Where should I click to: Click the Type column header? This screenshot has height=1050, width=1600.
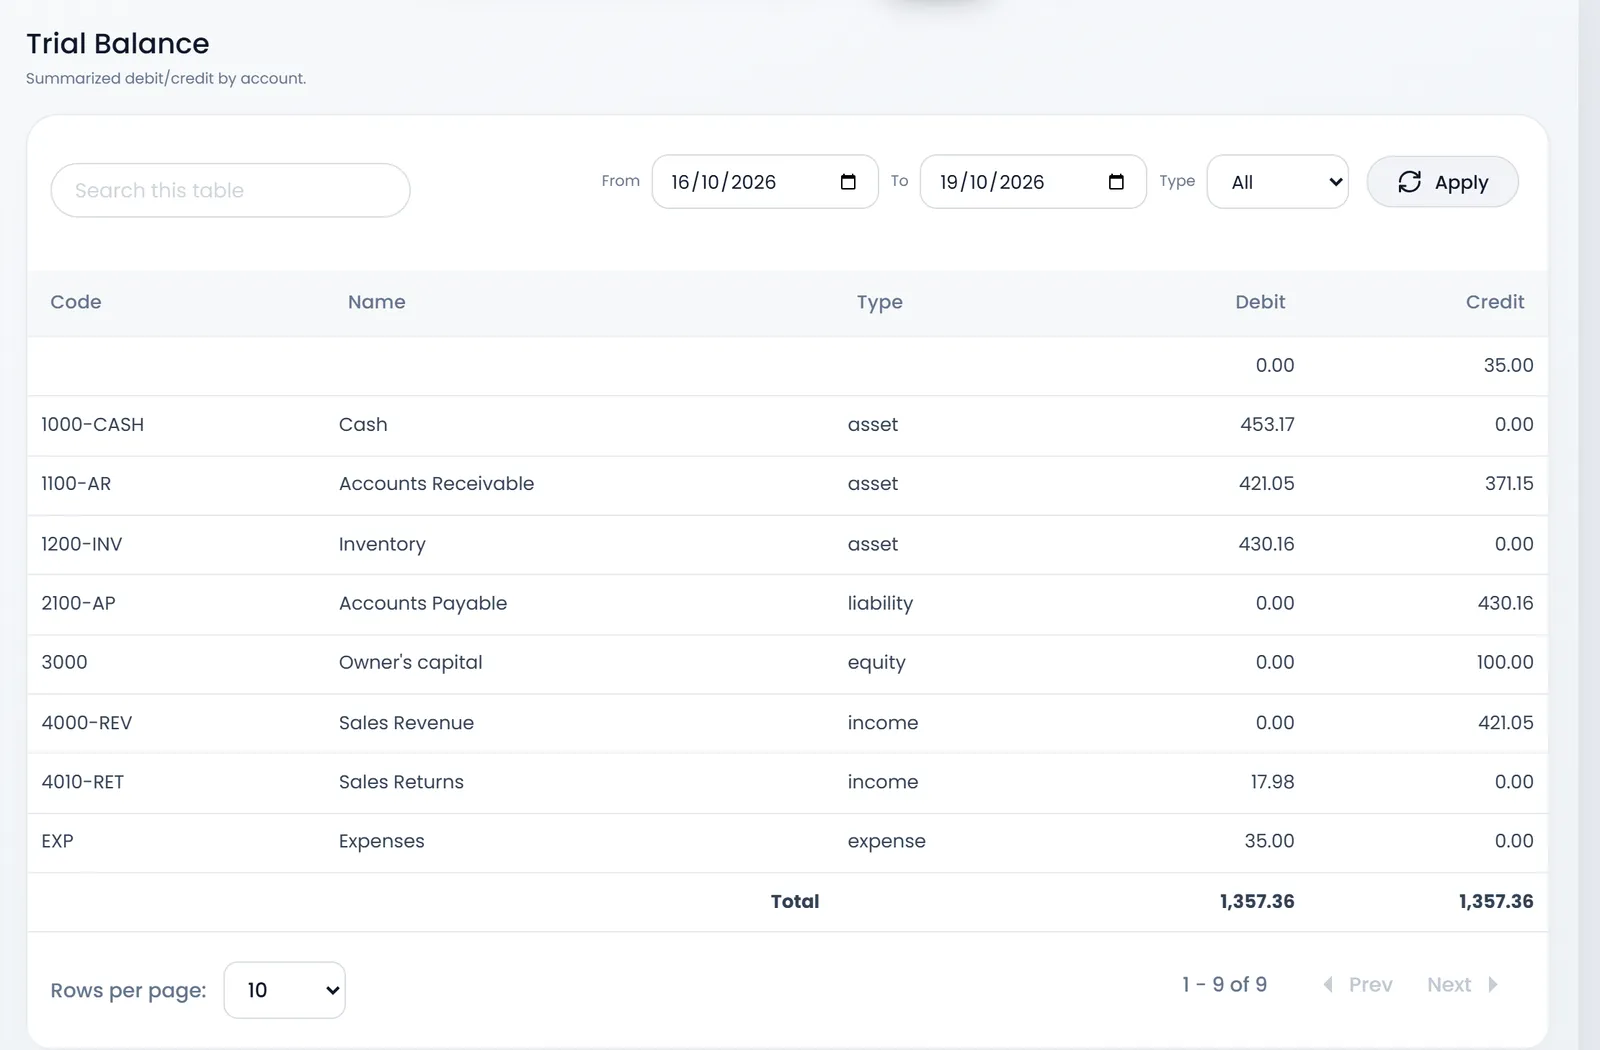(x=880, y=302)
